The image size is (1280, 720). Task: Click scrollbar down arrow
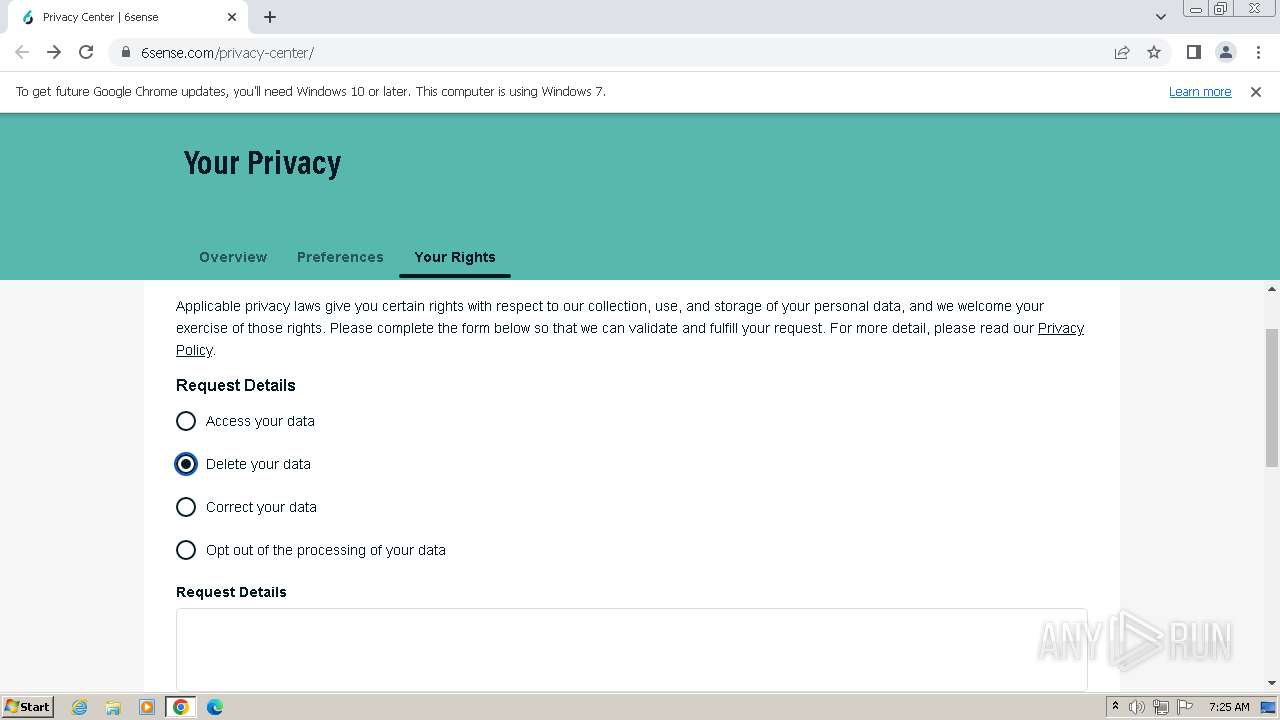click(x=1272, y=683)
